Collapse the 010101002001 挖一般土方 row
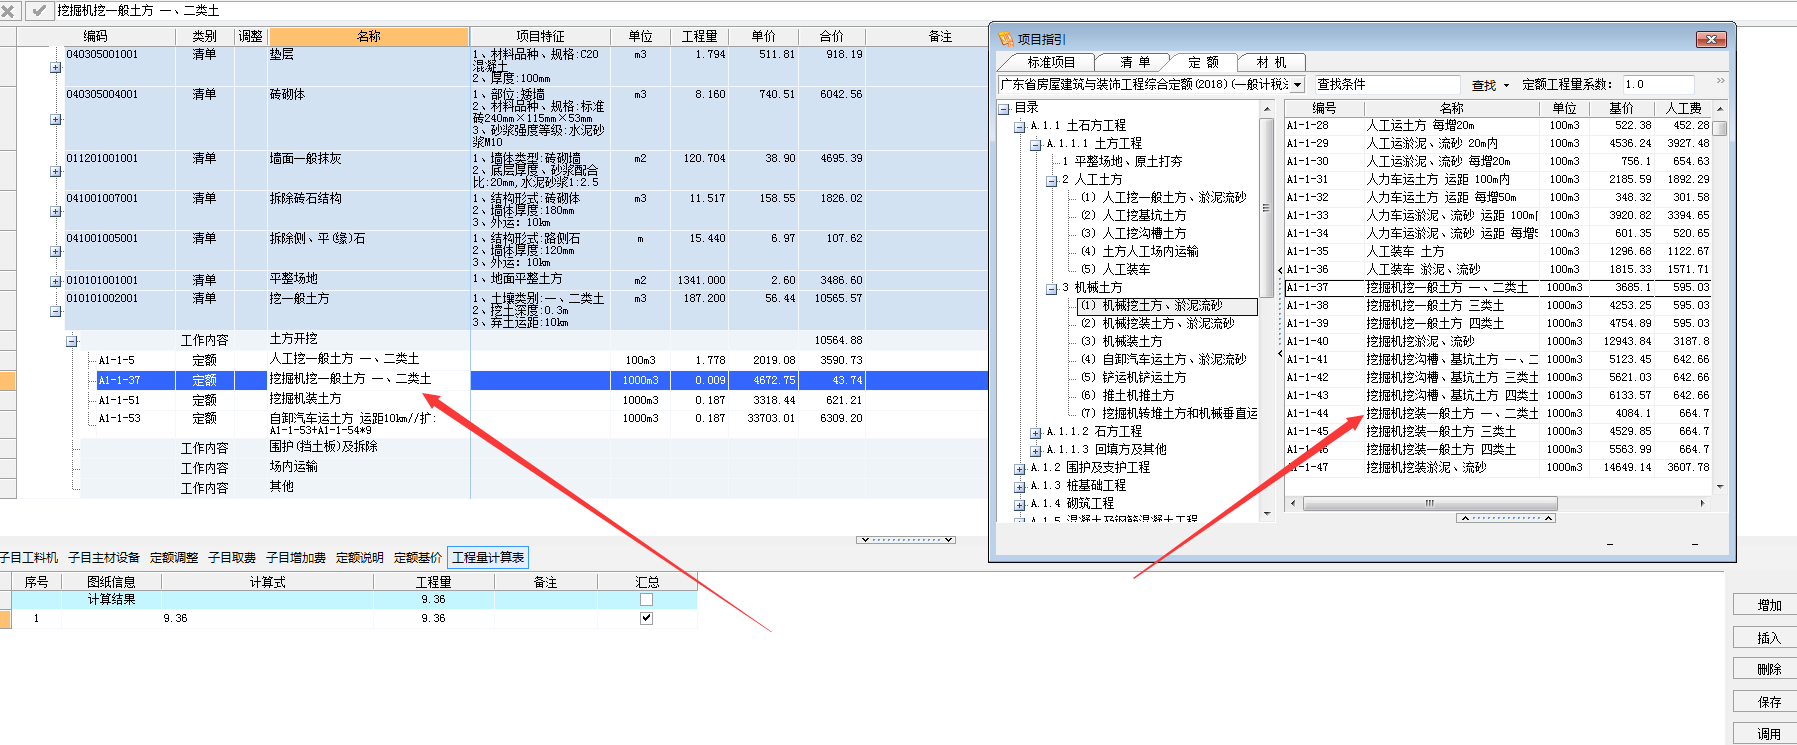The height and width of the screenshot is (745, 1797). [x=56, y=311]
